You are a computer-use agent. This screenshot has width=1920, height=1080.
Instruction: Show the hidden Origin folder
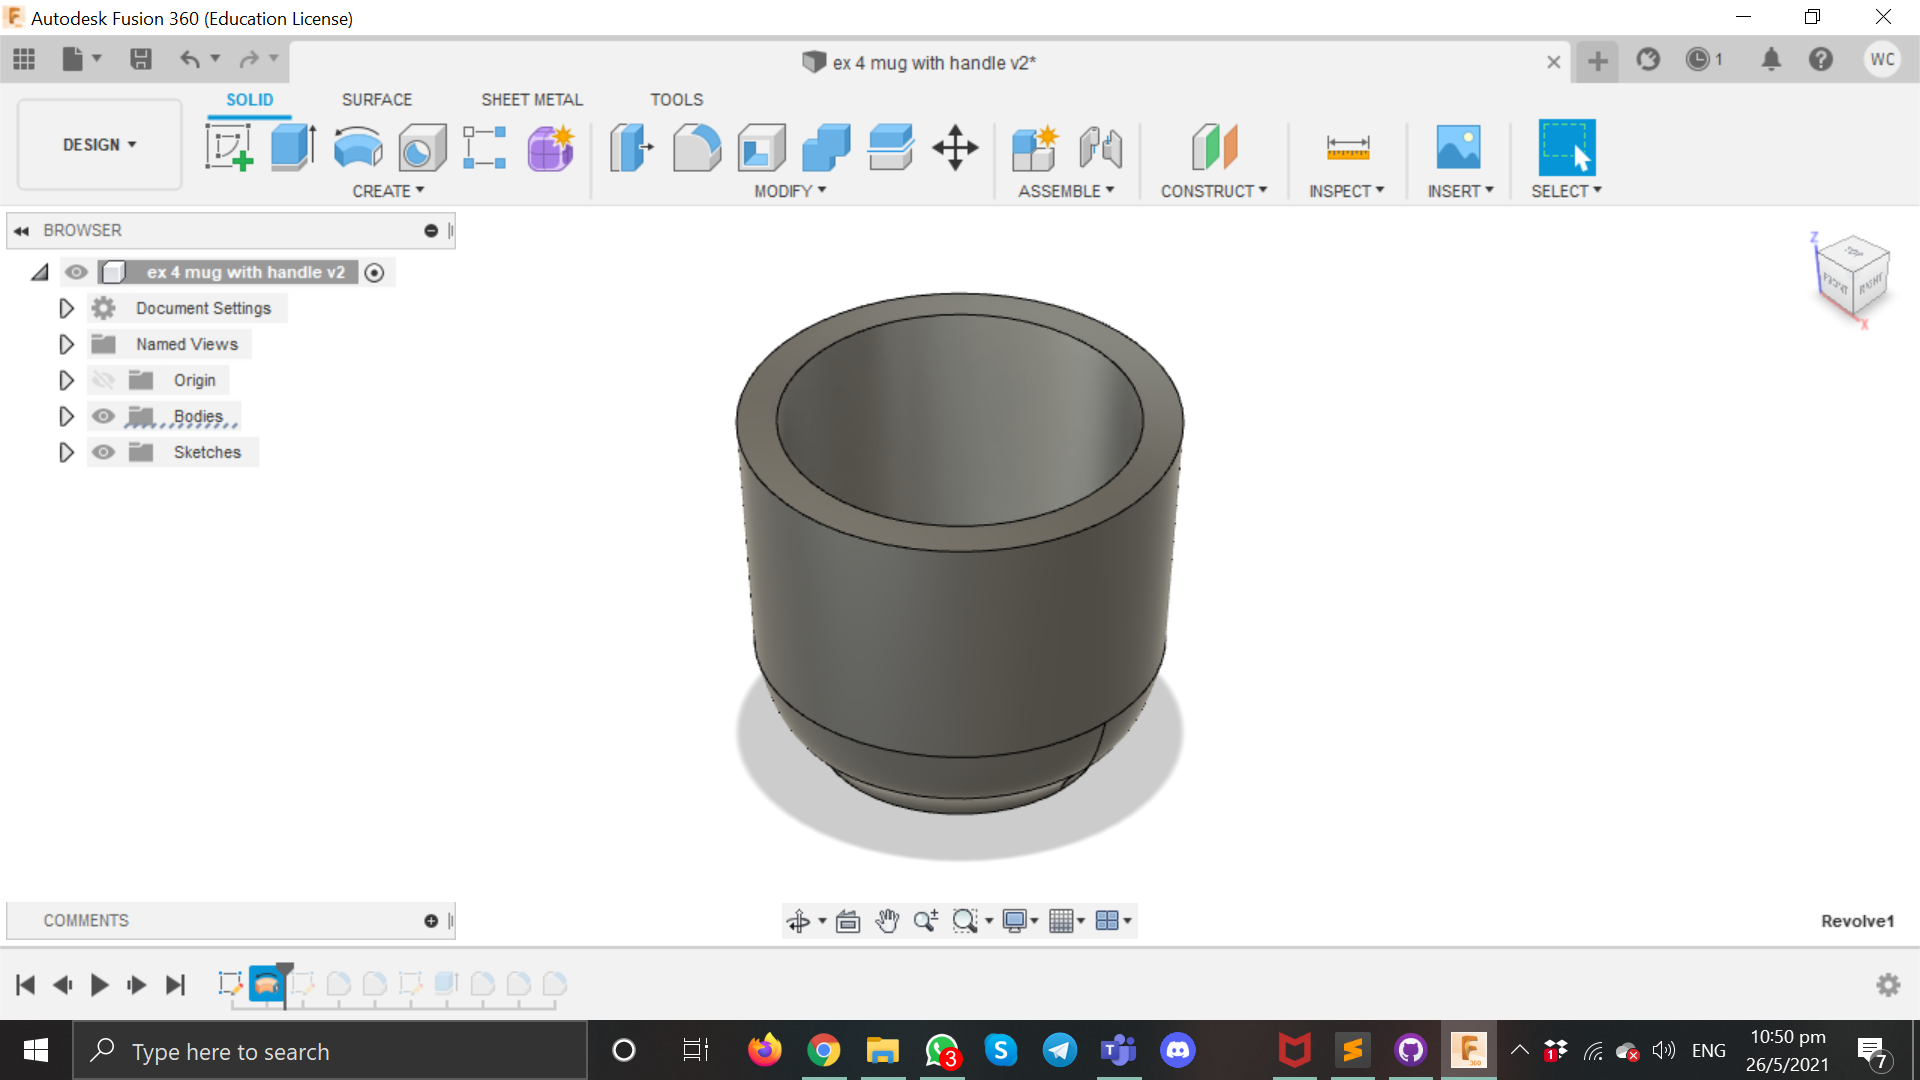pyautogui.click(x=103, y=380)
